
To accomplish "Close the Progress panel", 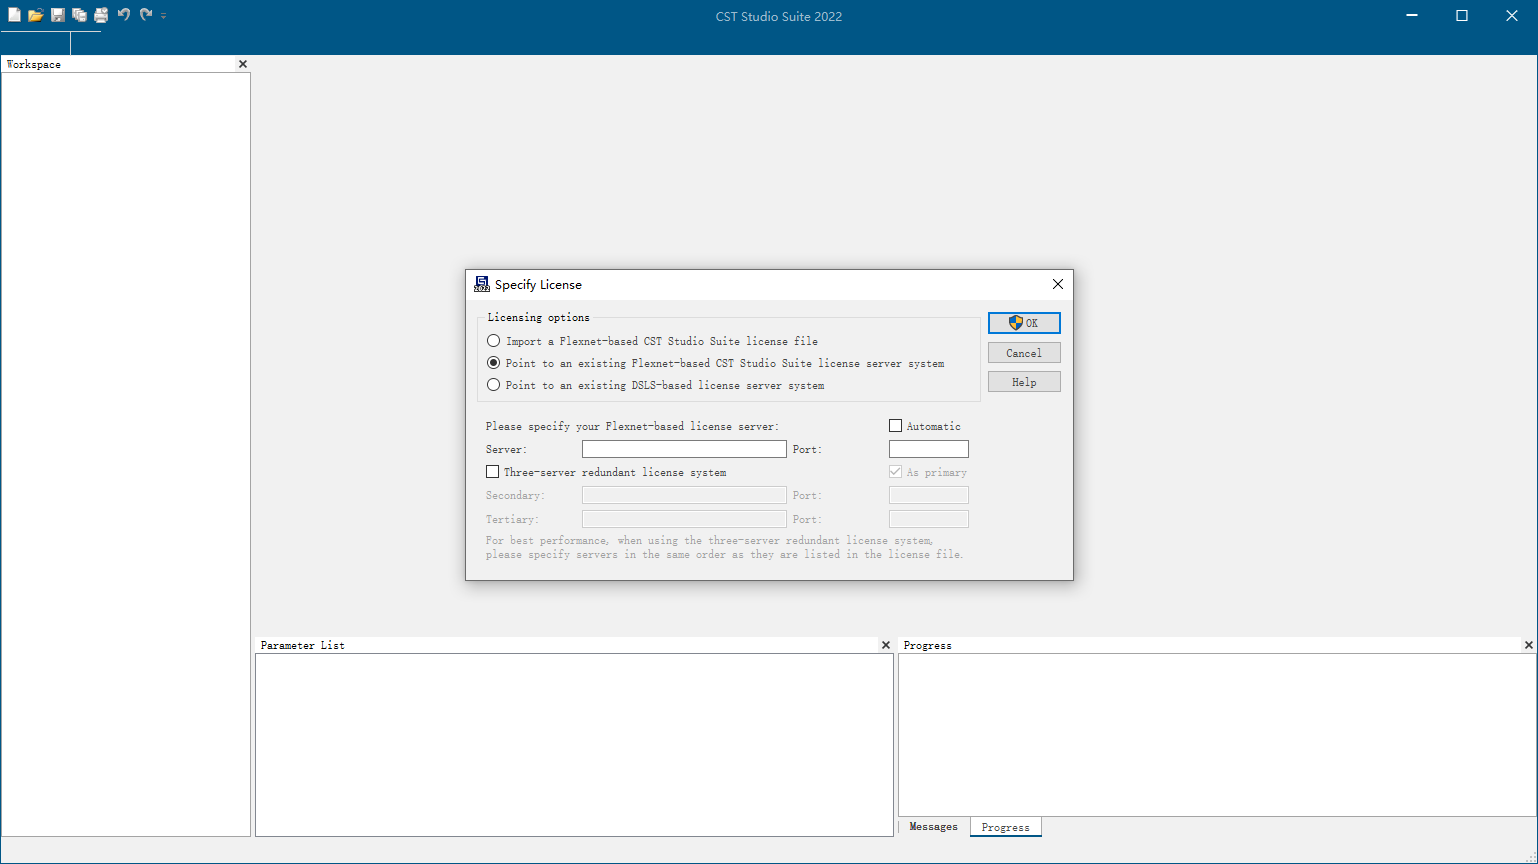I will coord(1528,645).
